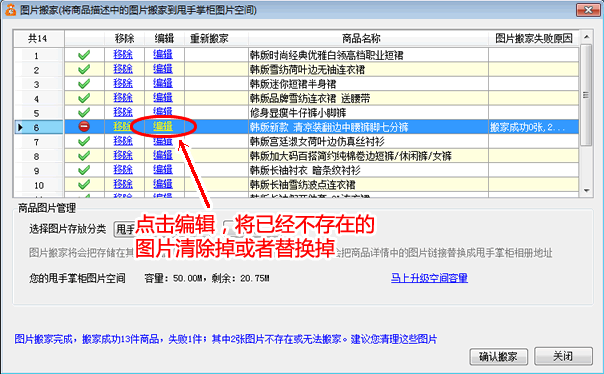Click the green check icon in row 10

(84, 184)
